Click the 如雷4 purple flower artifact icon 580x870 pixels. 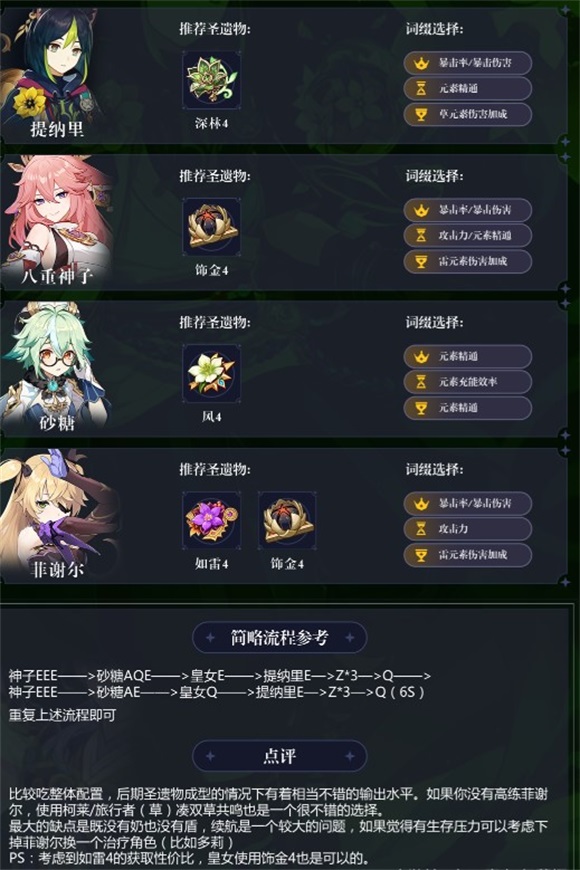[x=211, y=521]
